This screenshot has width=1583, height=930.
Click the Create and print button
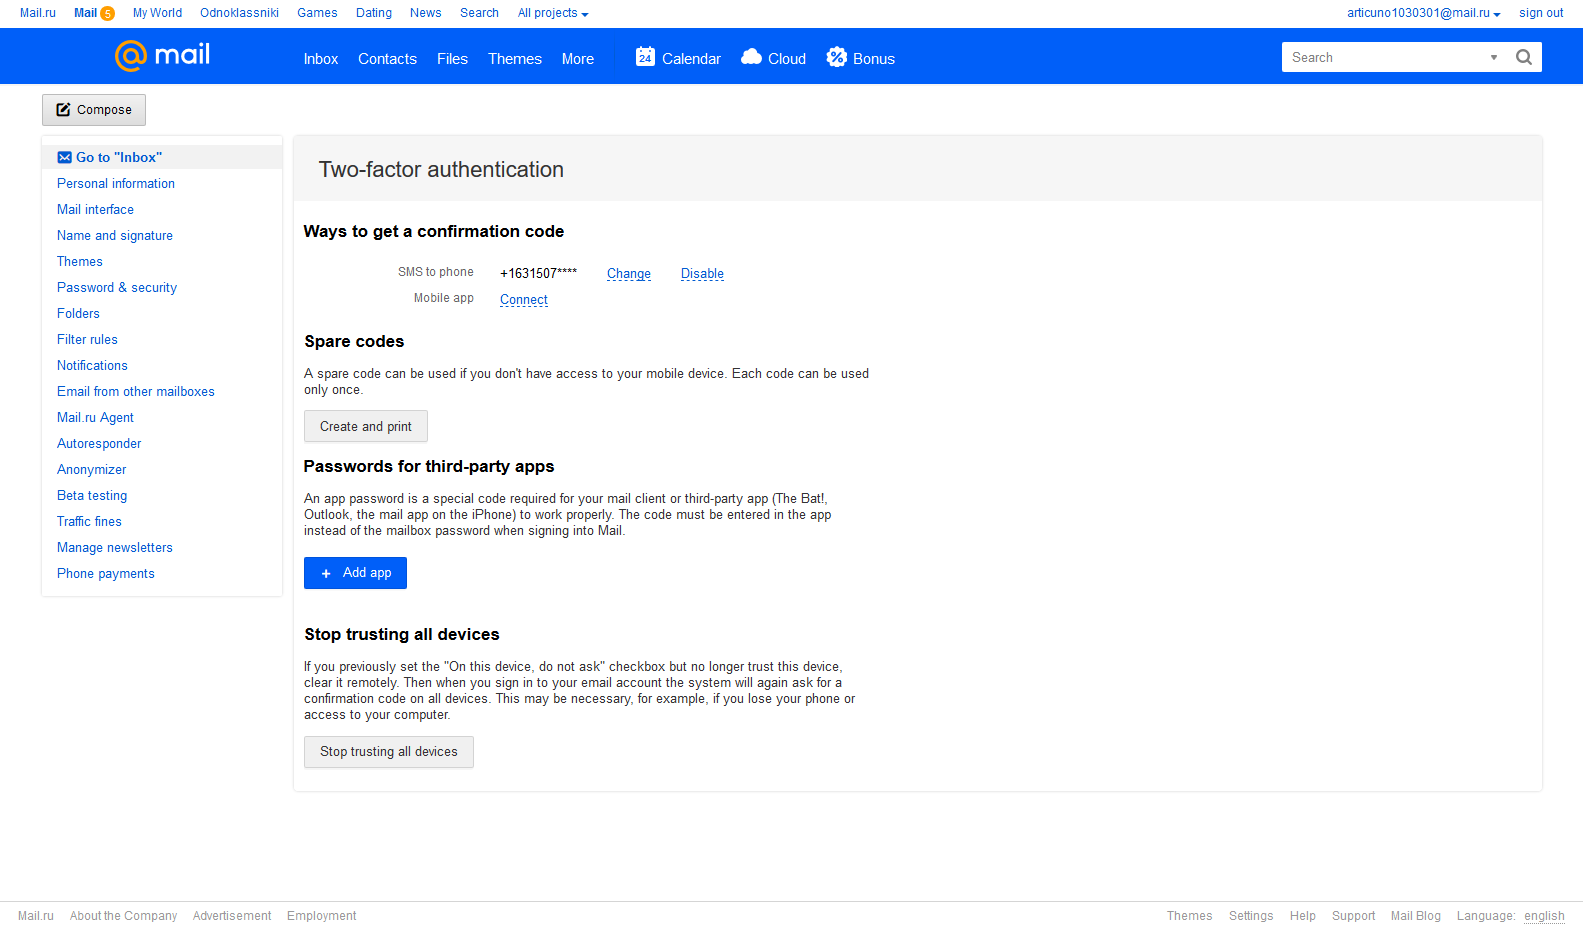point(366,426)
